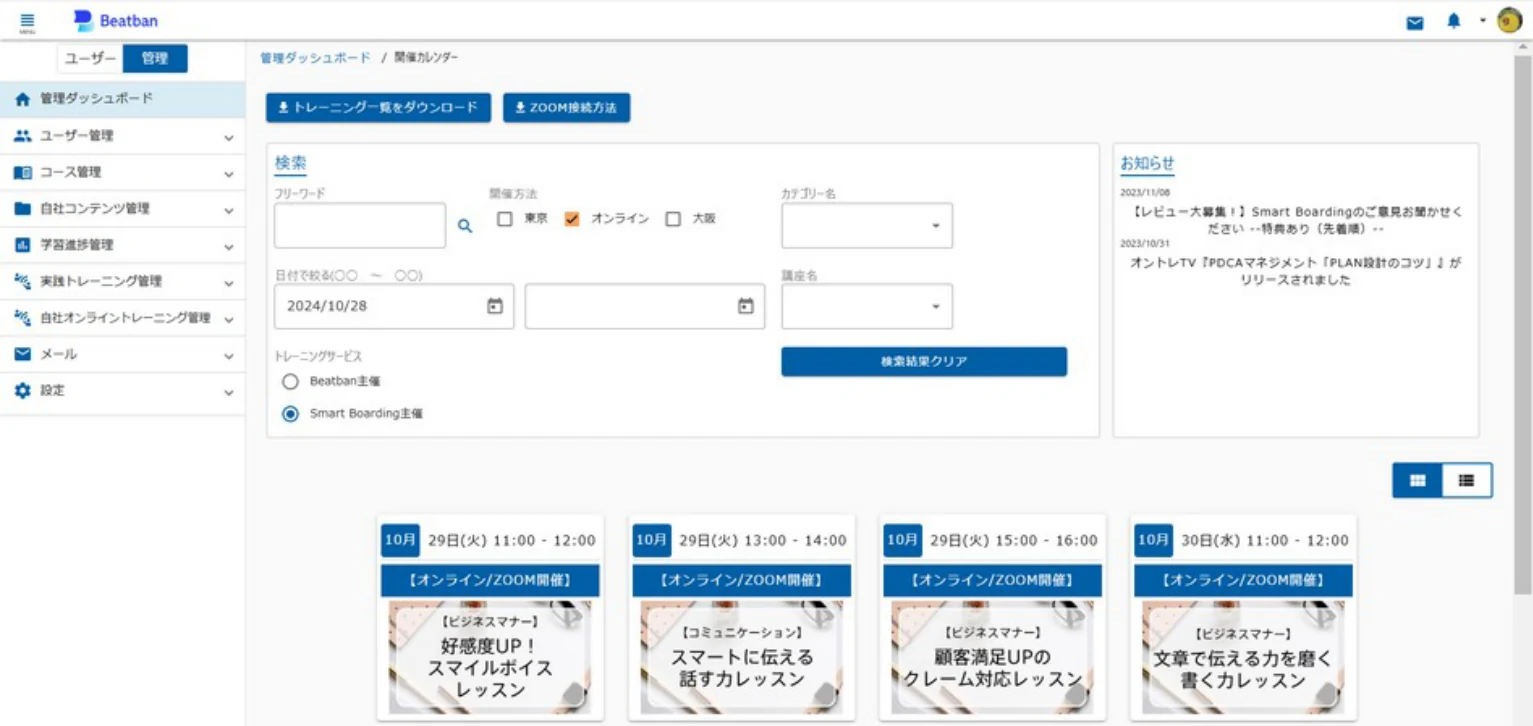Open the カテゴリー名 dropdown
Screen dimensions: 1533x726
(x=867, y=226)
